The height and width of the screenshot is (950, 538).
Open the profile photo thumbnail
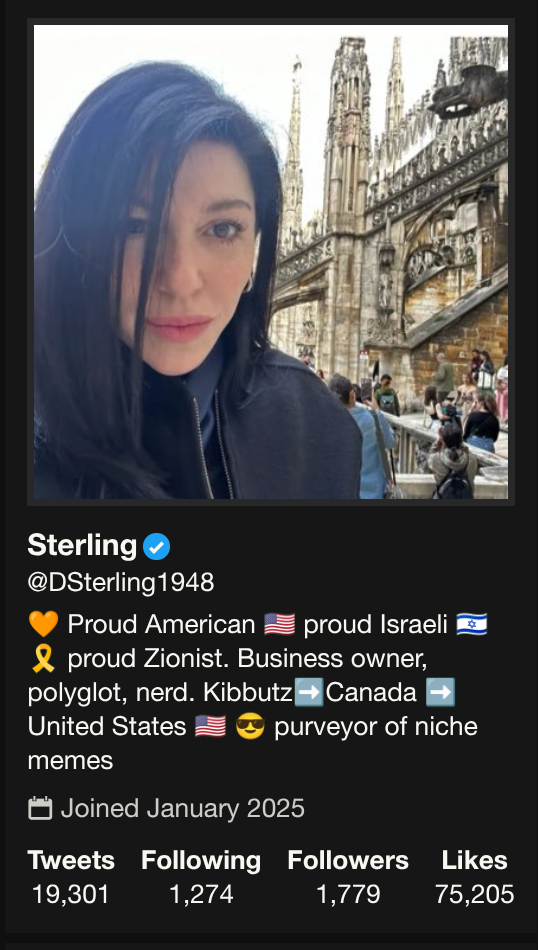coord(271,262)
